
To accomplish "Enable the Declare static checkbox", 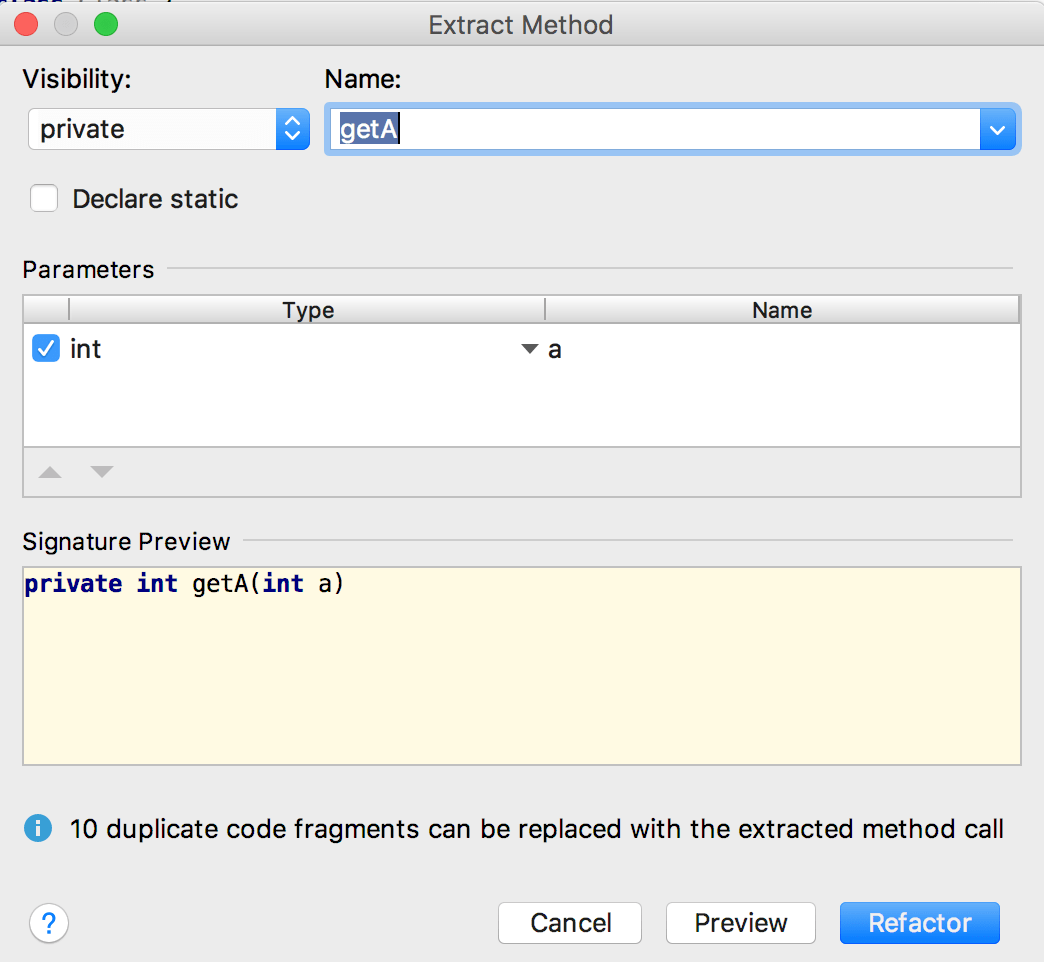I will point(44,198).
